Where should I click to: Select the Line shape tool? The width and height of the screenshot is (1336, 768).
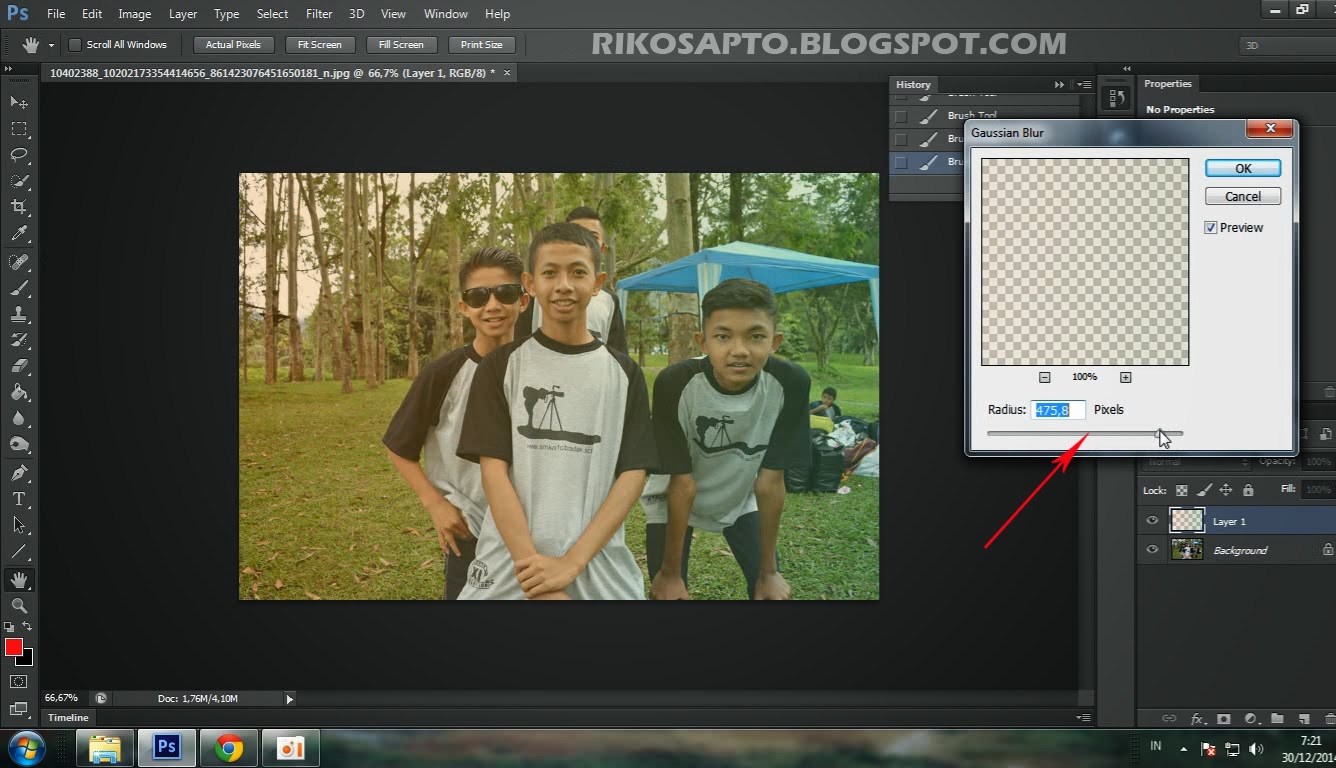[x=19, y=550]
